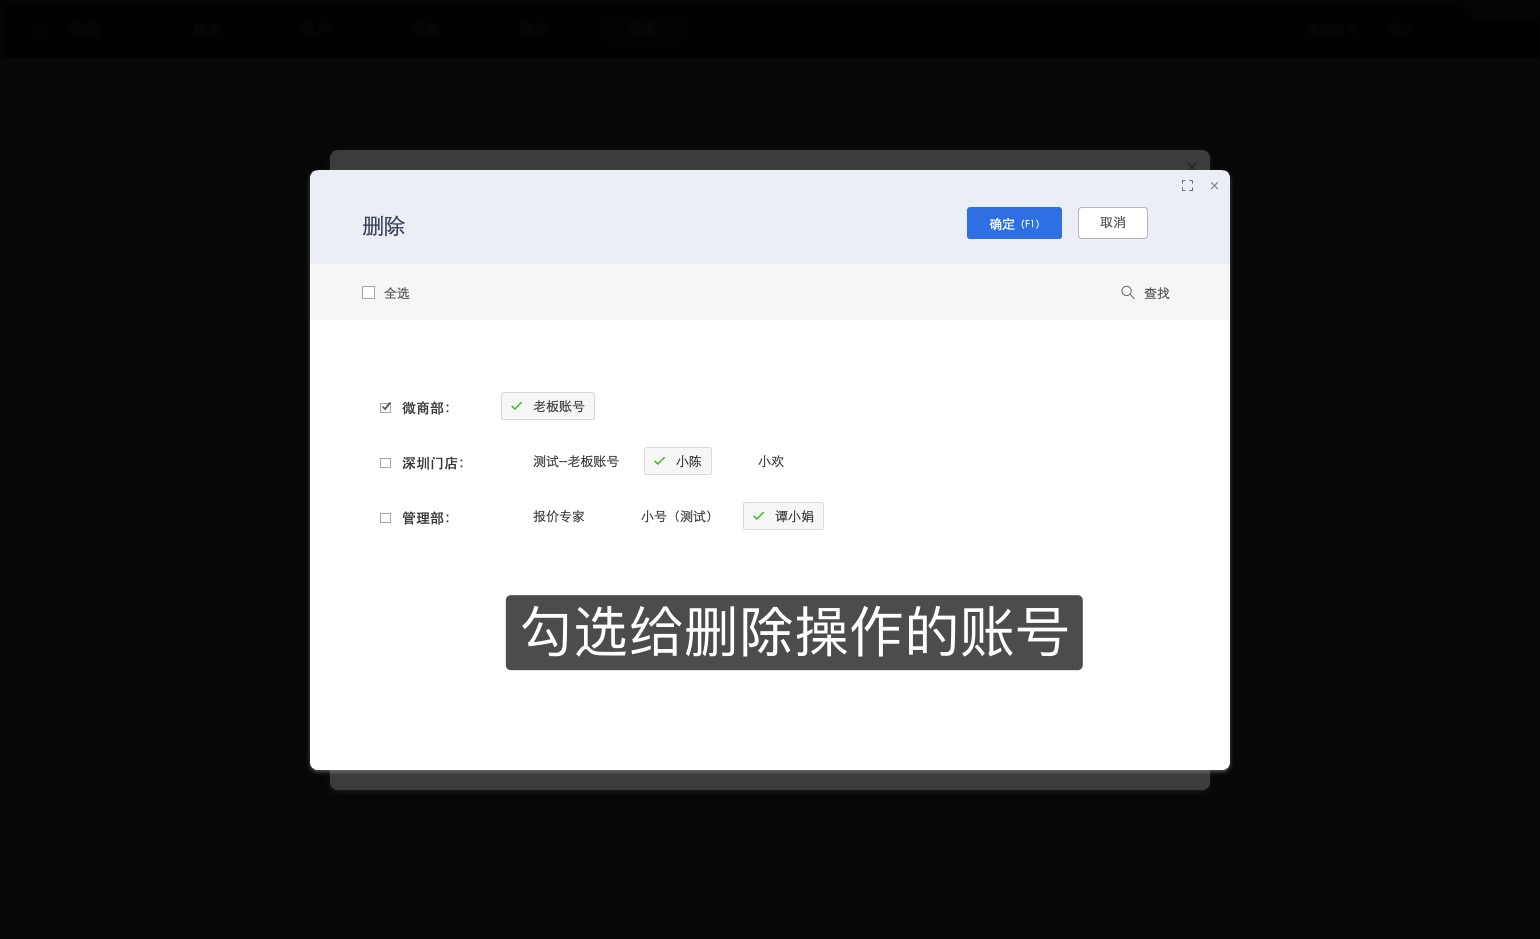Click the magnifier search icon
1540x939 pixels.
click(x=1128, y=292)
